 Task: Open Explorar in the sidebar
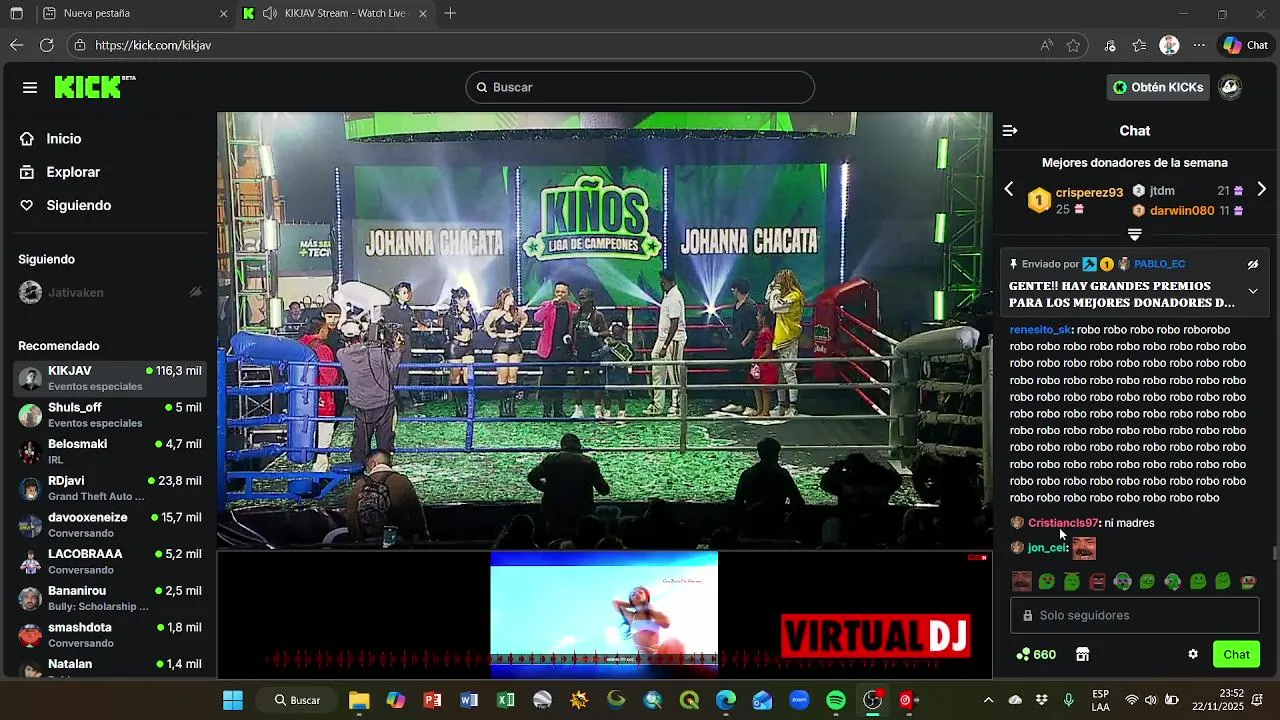(x=73, y=172)
